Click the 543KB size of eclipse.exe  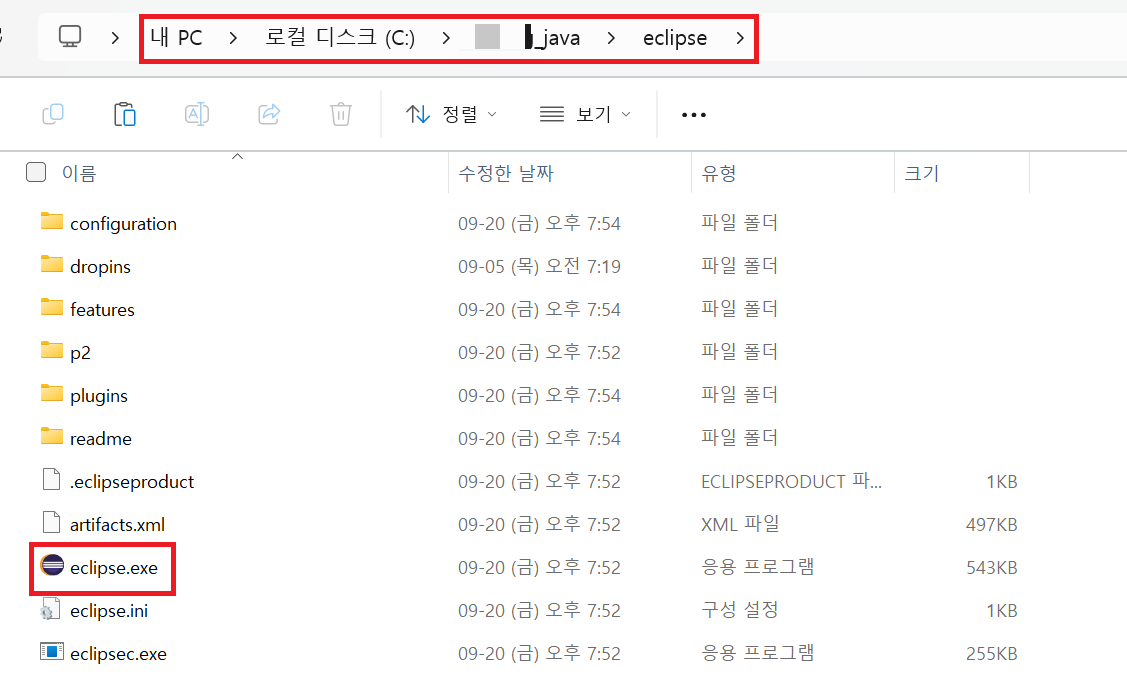(991, 568)
